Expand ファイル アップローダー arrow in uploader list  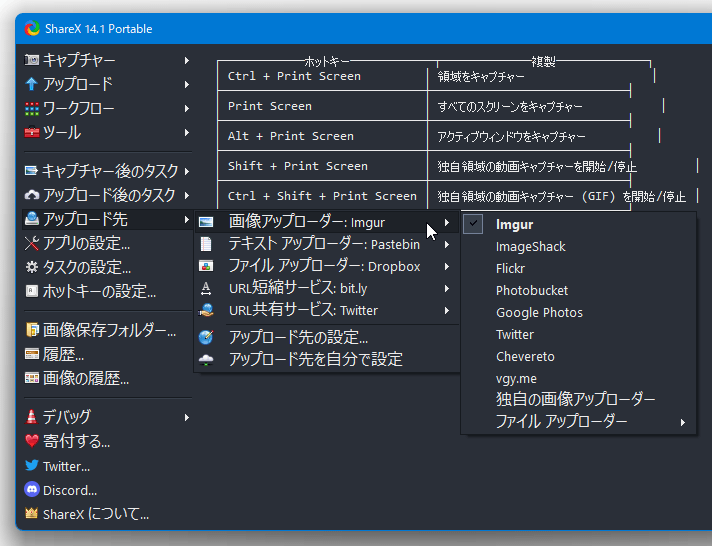pyautogui.click(x=682, y=422)
